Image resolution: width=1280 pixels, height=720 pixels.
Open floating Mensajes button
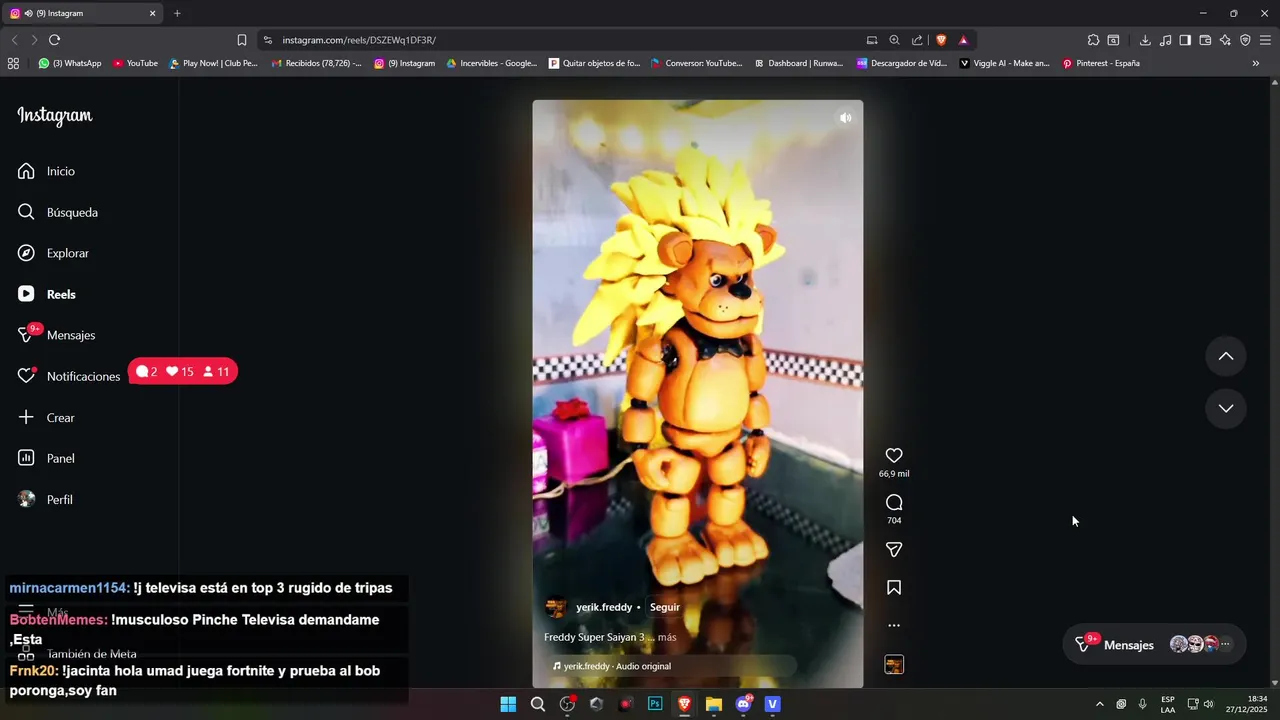tap(1154, 645)
